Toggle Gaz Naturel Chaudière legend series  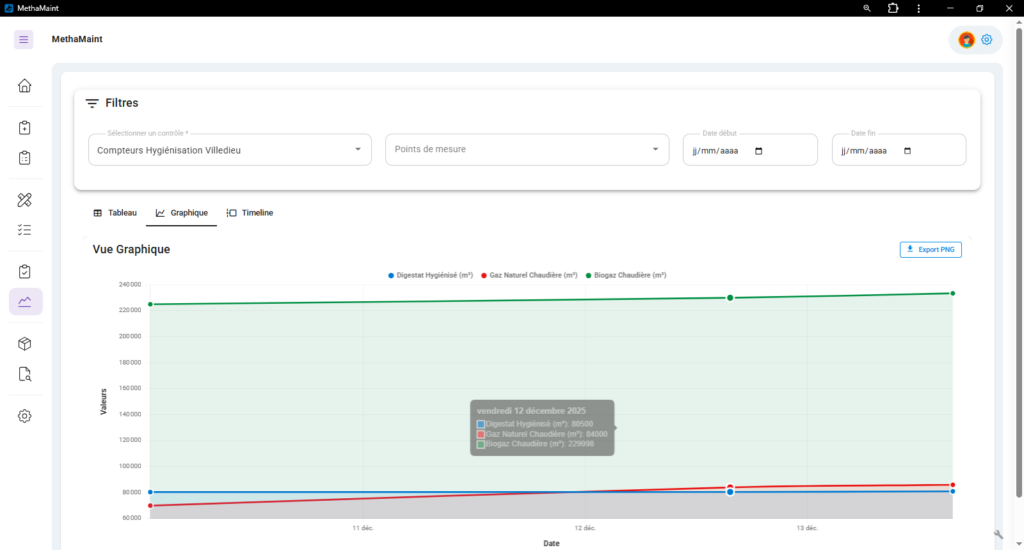[529, 275]
